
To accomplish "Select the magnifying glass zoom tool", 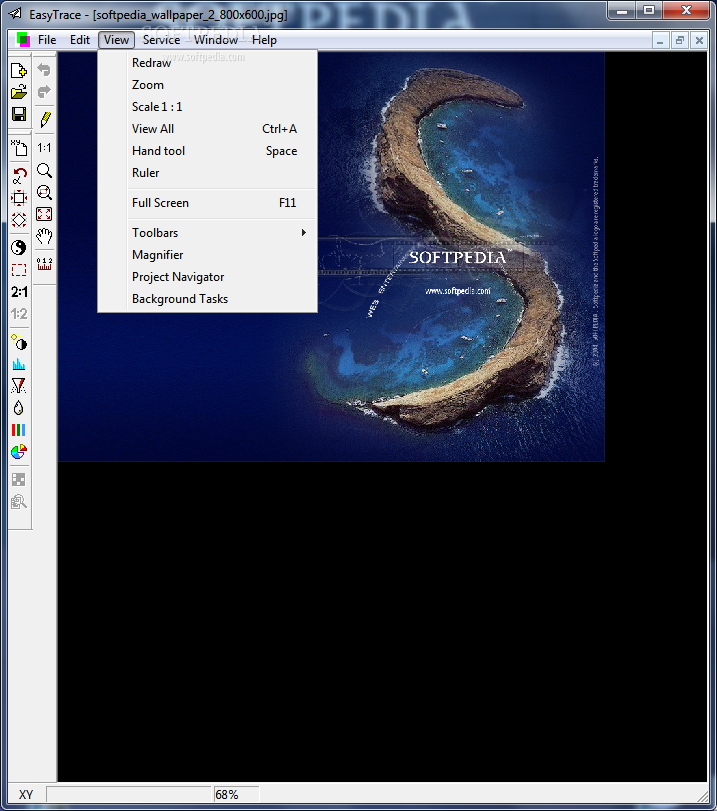I will click(x=44, y=170).
